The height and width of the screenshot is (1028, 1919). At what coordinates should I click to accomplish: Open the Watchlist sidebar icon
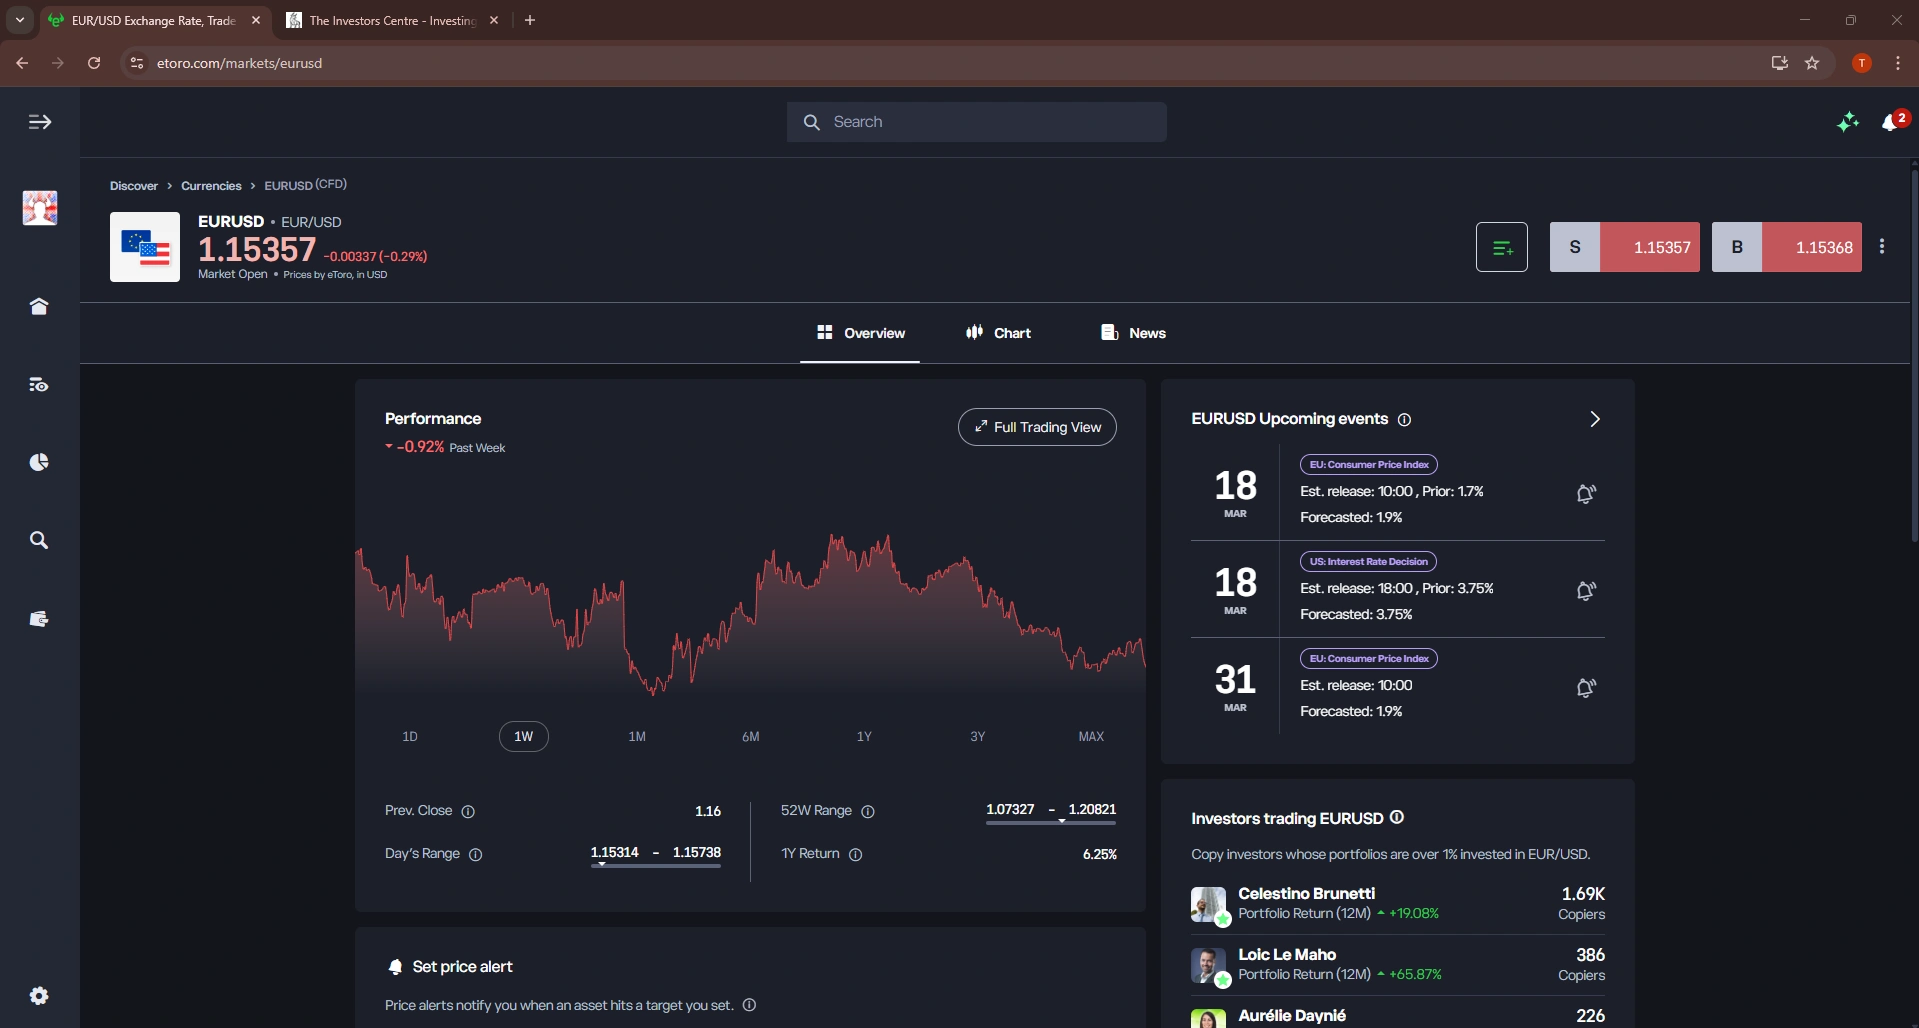[x=39, y=385]
